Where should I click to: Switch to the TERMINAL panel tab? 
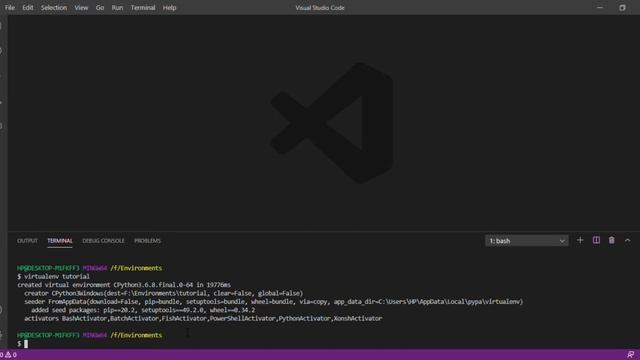[x=60, y=241]
